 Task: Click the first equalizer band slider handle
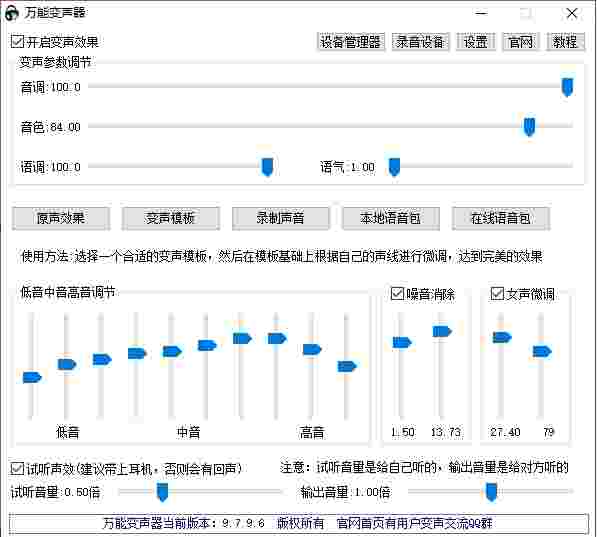(32, 377)
